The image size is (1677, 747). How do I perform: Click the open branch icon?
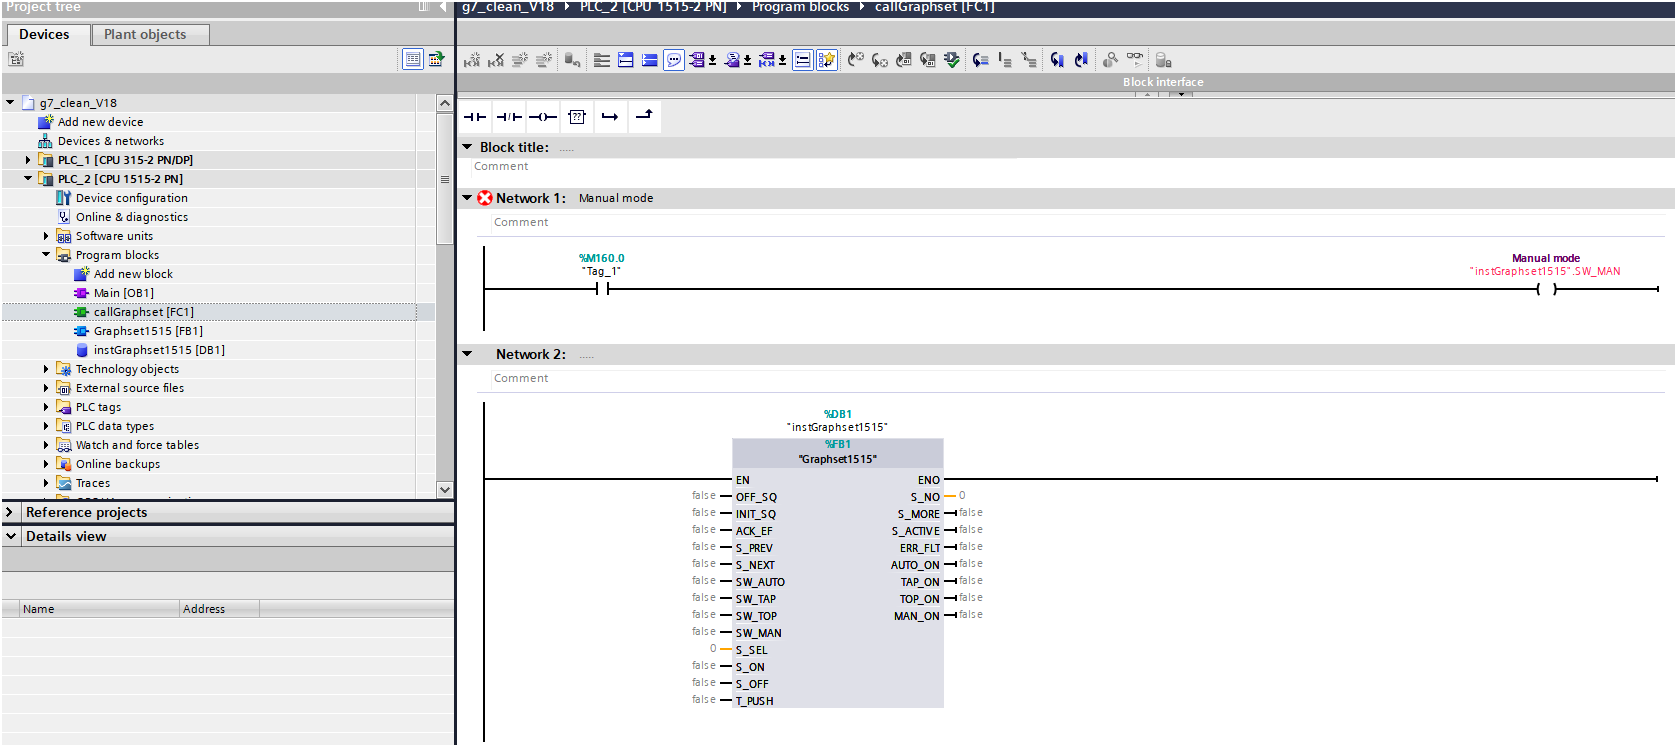610,117
